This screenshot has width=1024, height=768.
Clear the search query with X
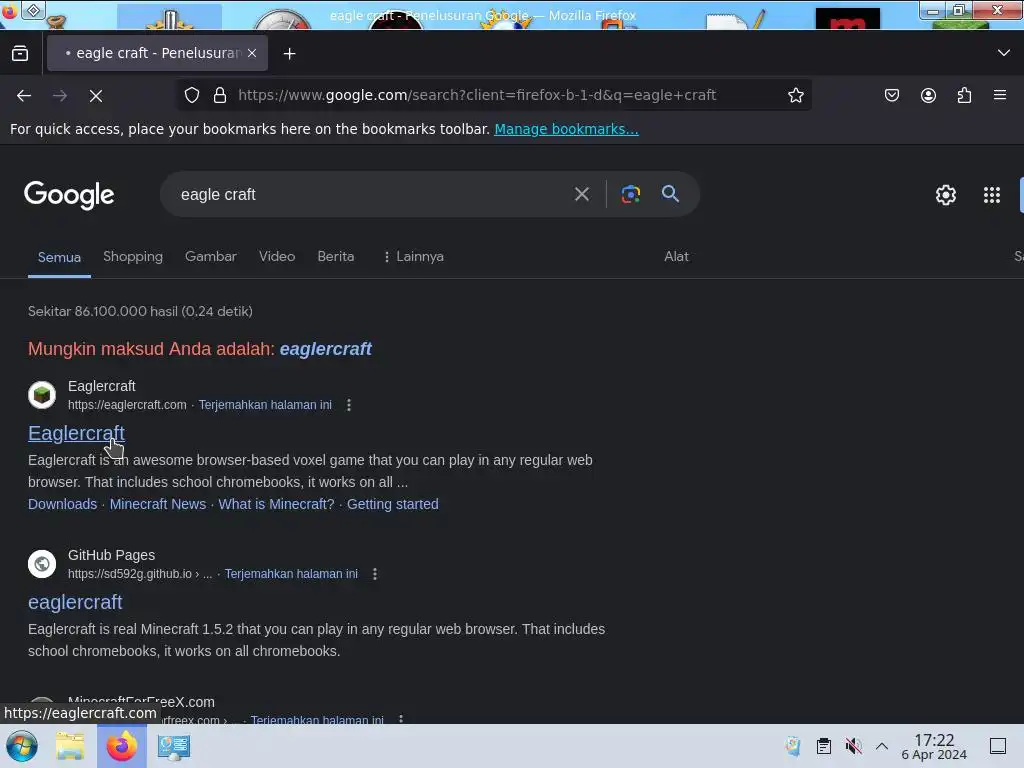[581, 194]
